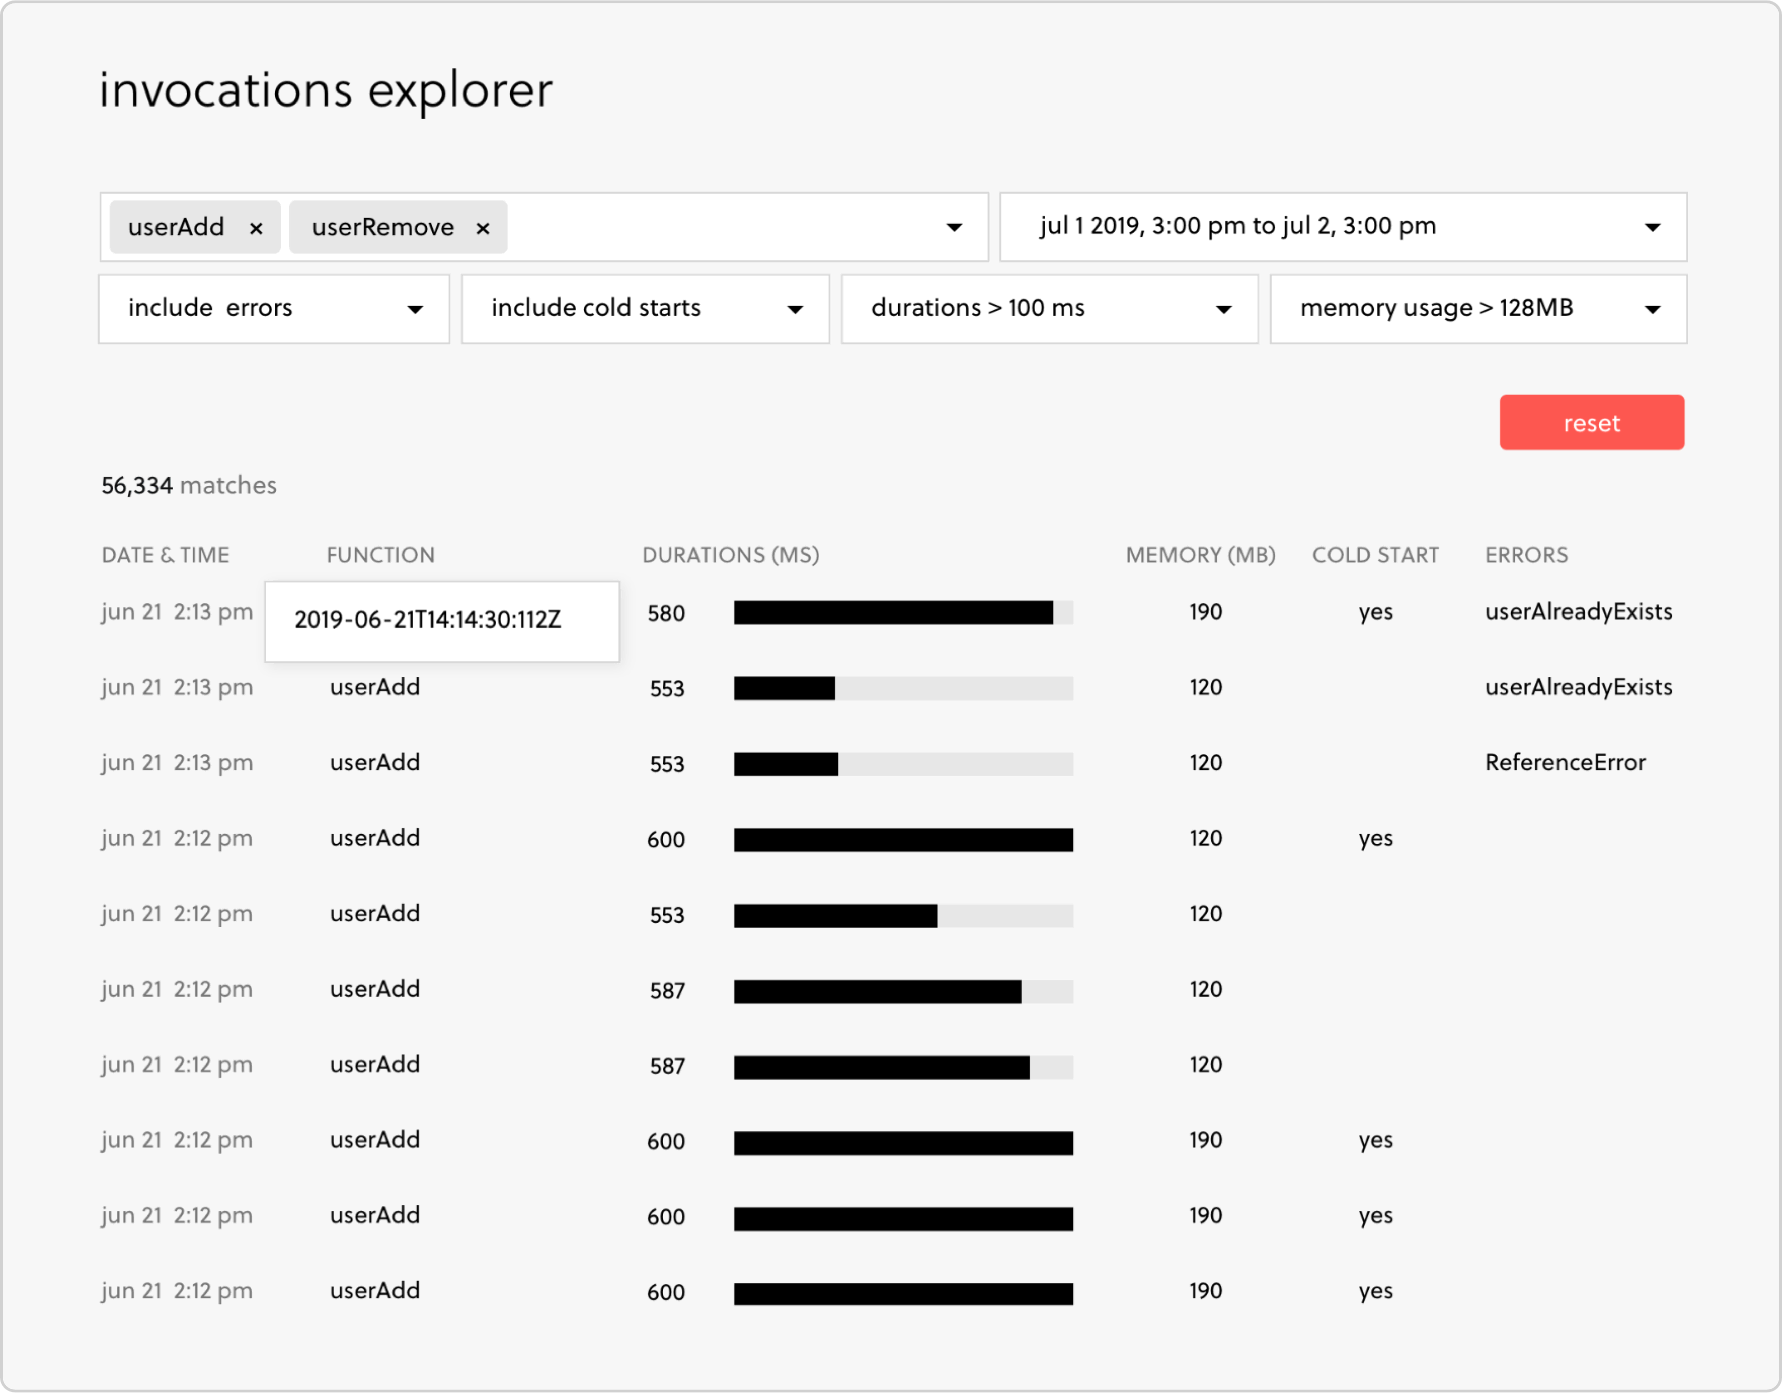Click the DURATIONS (MS) column header
Image resolution: width=1782 pixels, height=1395 pixels.
730,555
